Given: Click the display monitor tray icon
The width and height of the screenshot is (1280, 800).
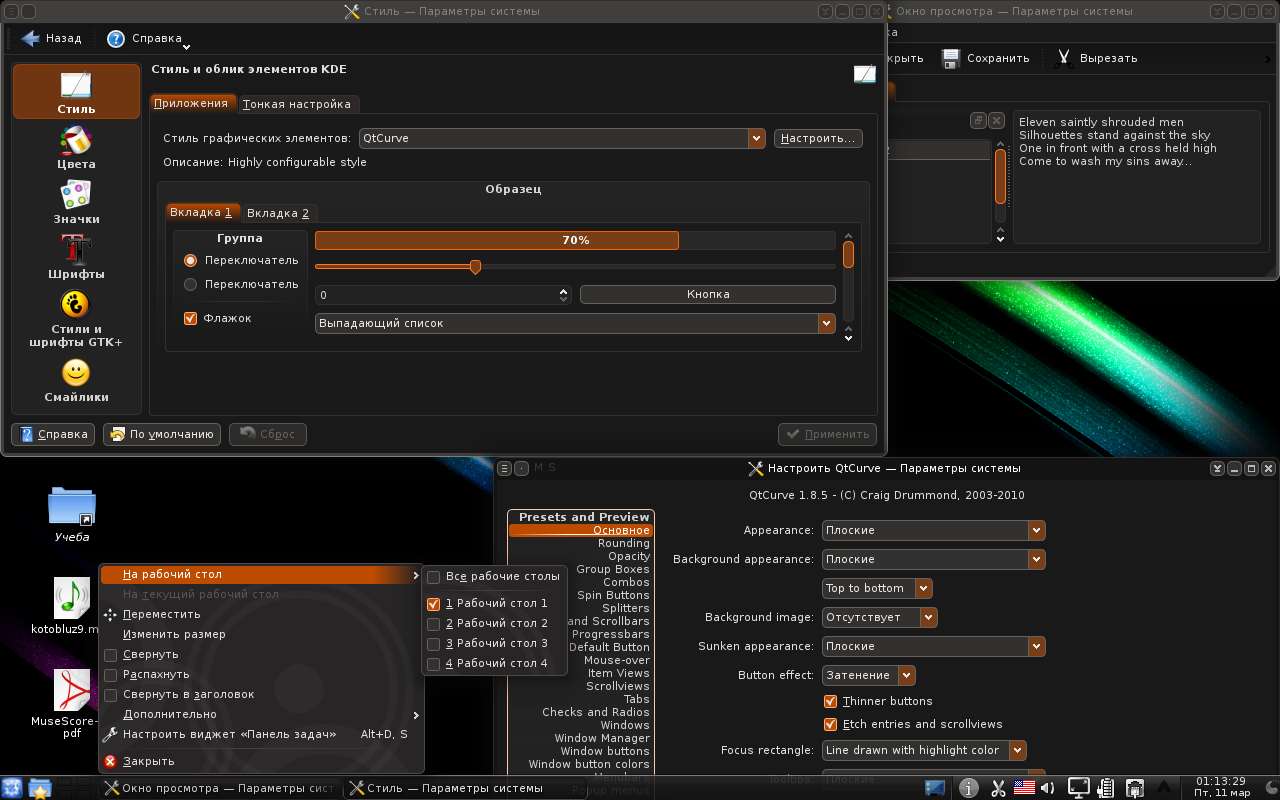Looking at the screenshot, I should point(1079,788).
